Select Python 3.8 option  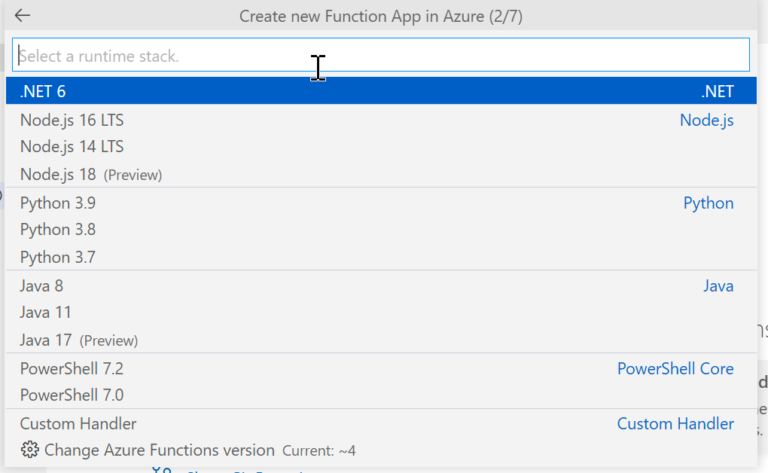click(58, 230)
